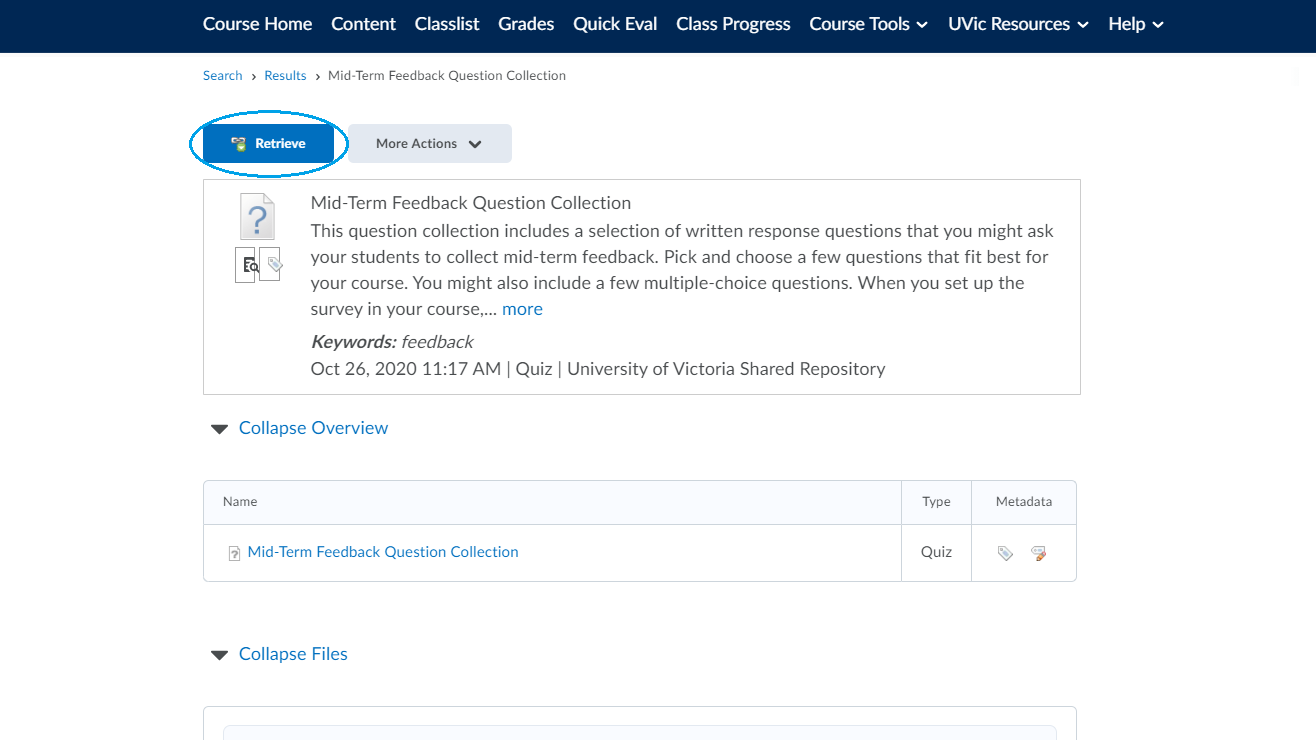Image resolution: width=1316 pixels, height=740 pixels.
Task: Navigate to Quick Eval
Action: 615,24
